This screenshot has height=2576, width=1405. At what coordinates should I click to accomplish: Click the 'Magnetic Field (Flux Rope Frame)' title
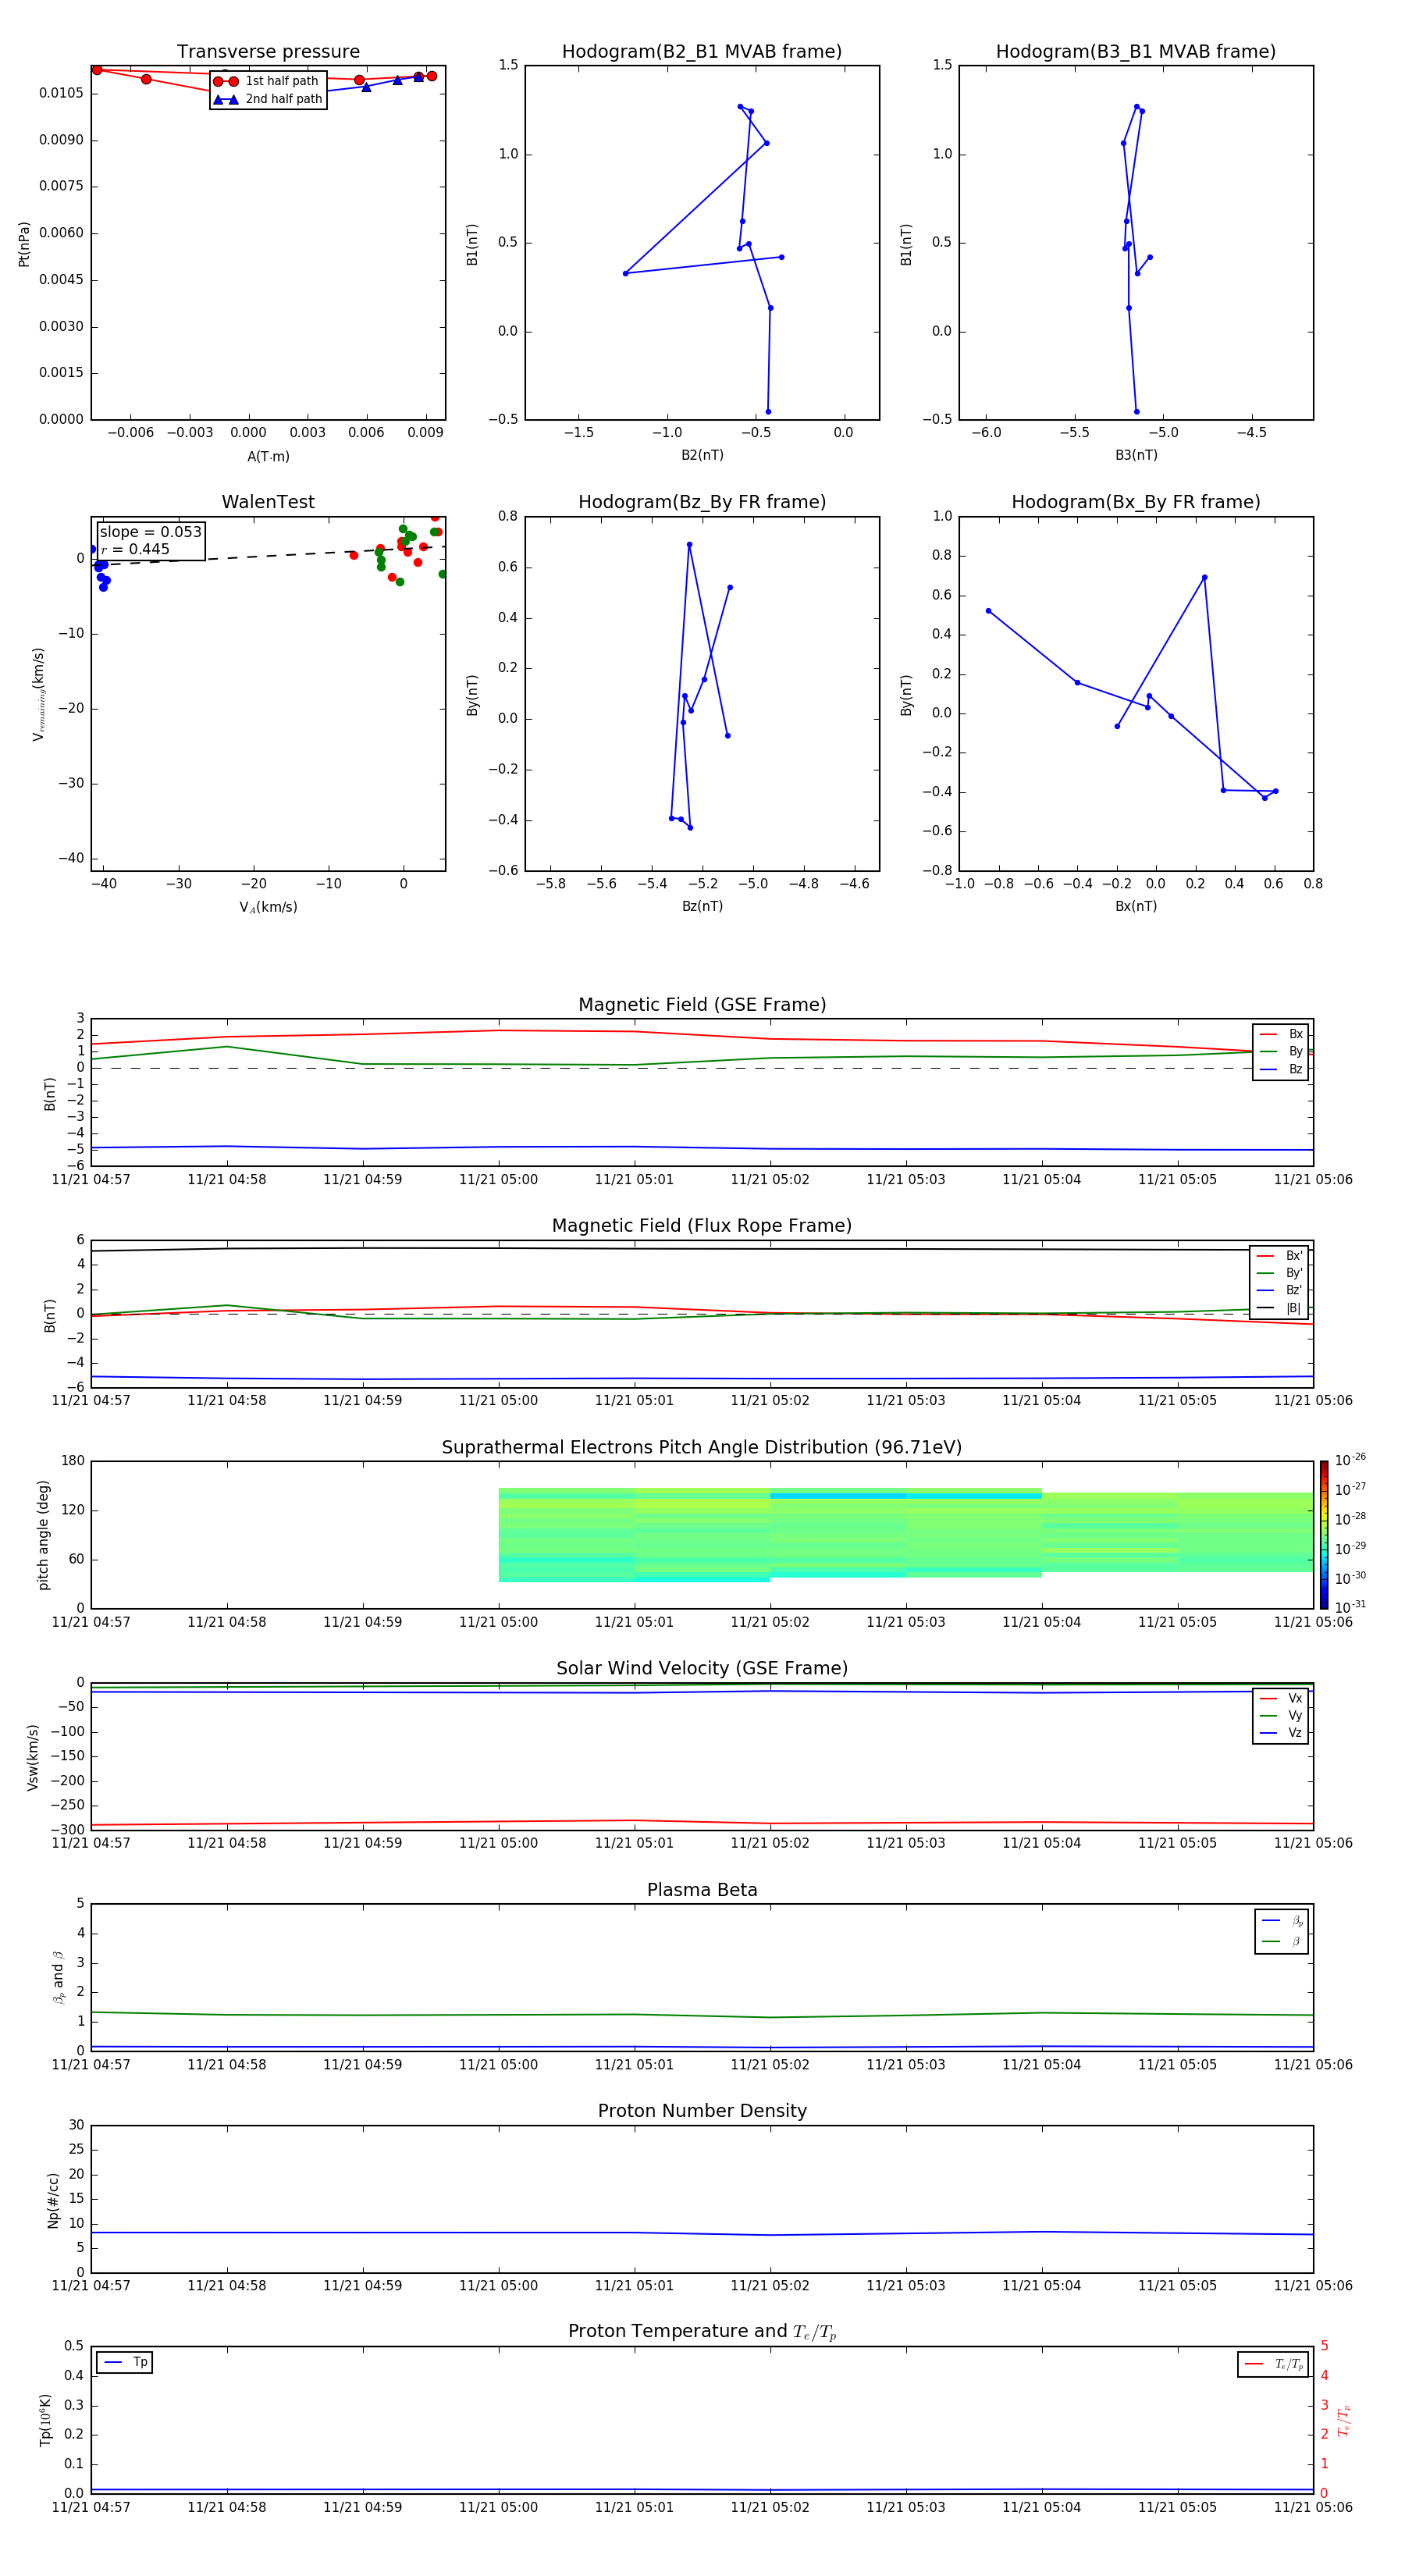click(x=702, y=1226)
